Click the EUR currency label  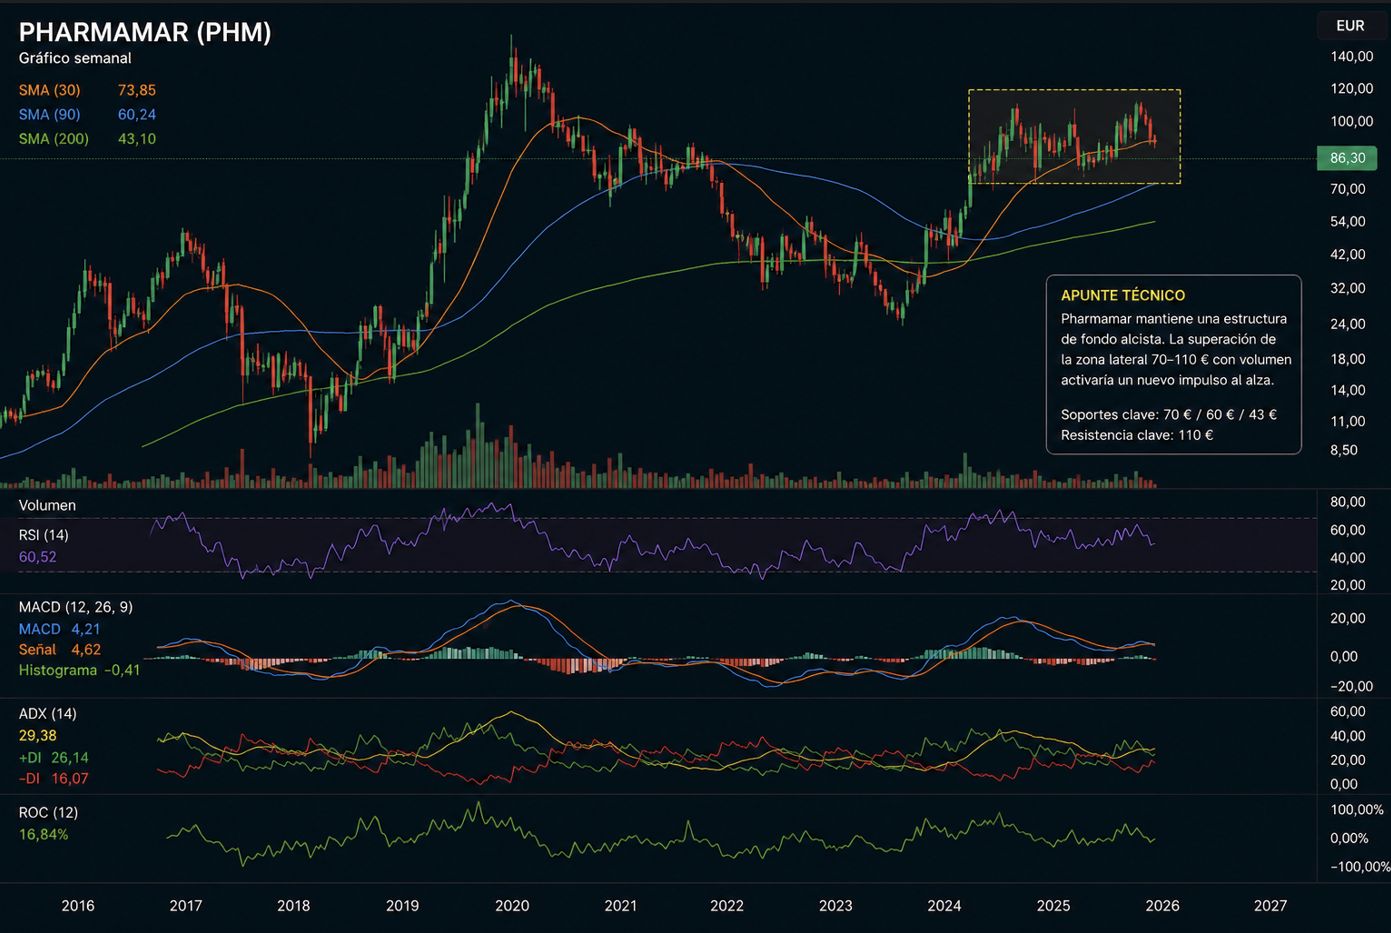1350,26
